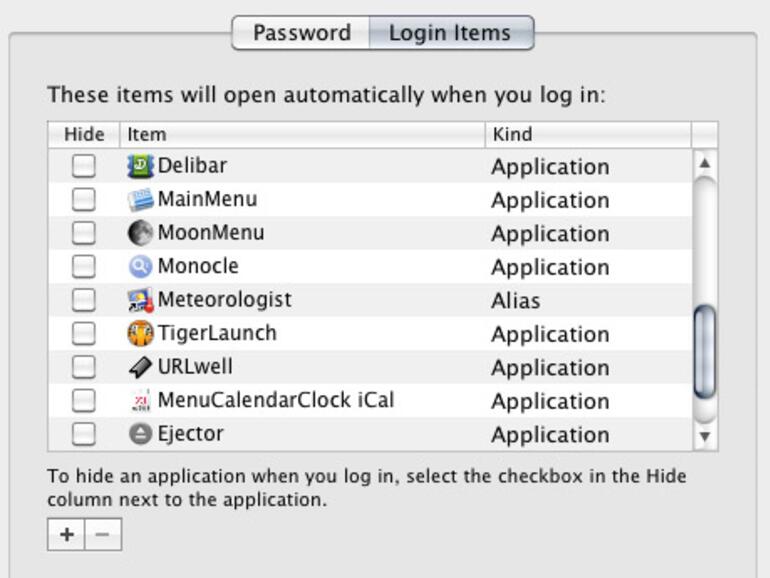Select the Ejector eject icon

[141, 434]
